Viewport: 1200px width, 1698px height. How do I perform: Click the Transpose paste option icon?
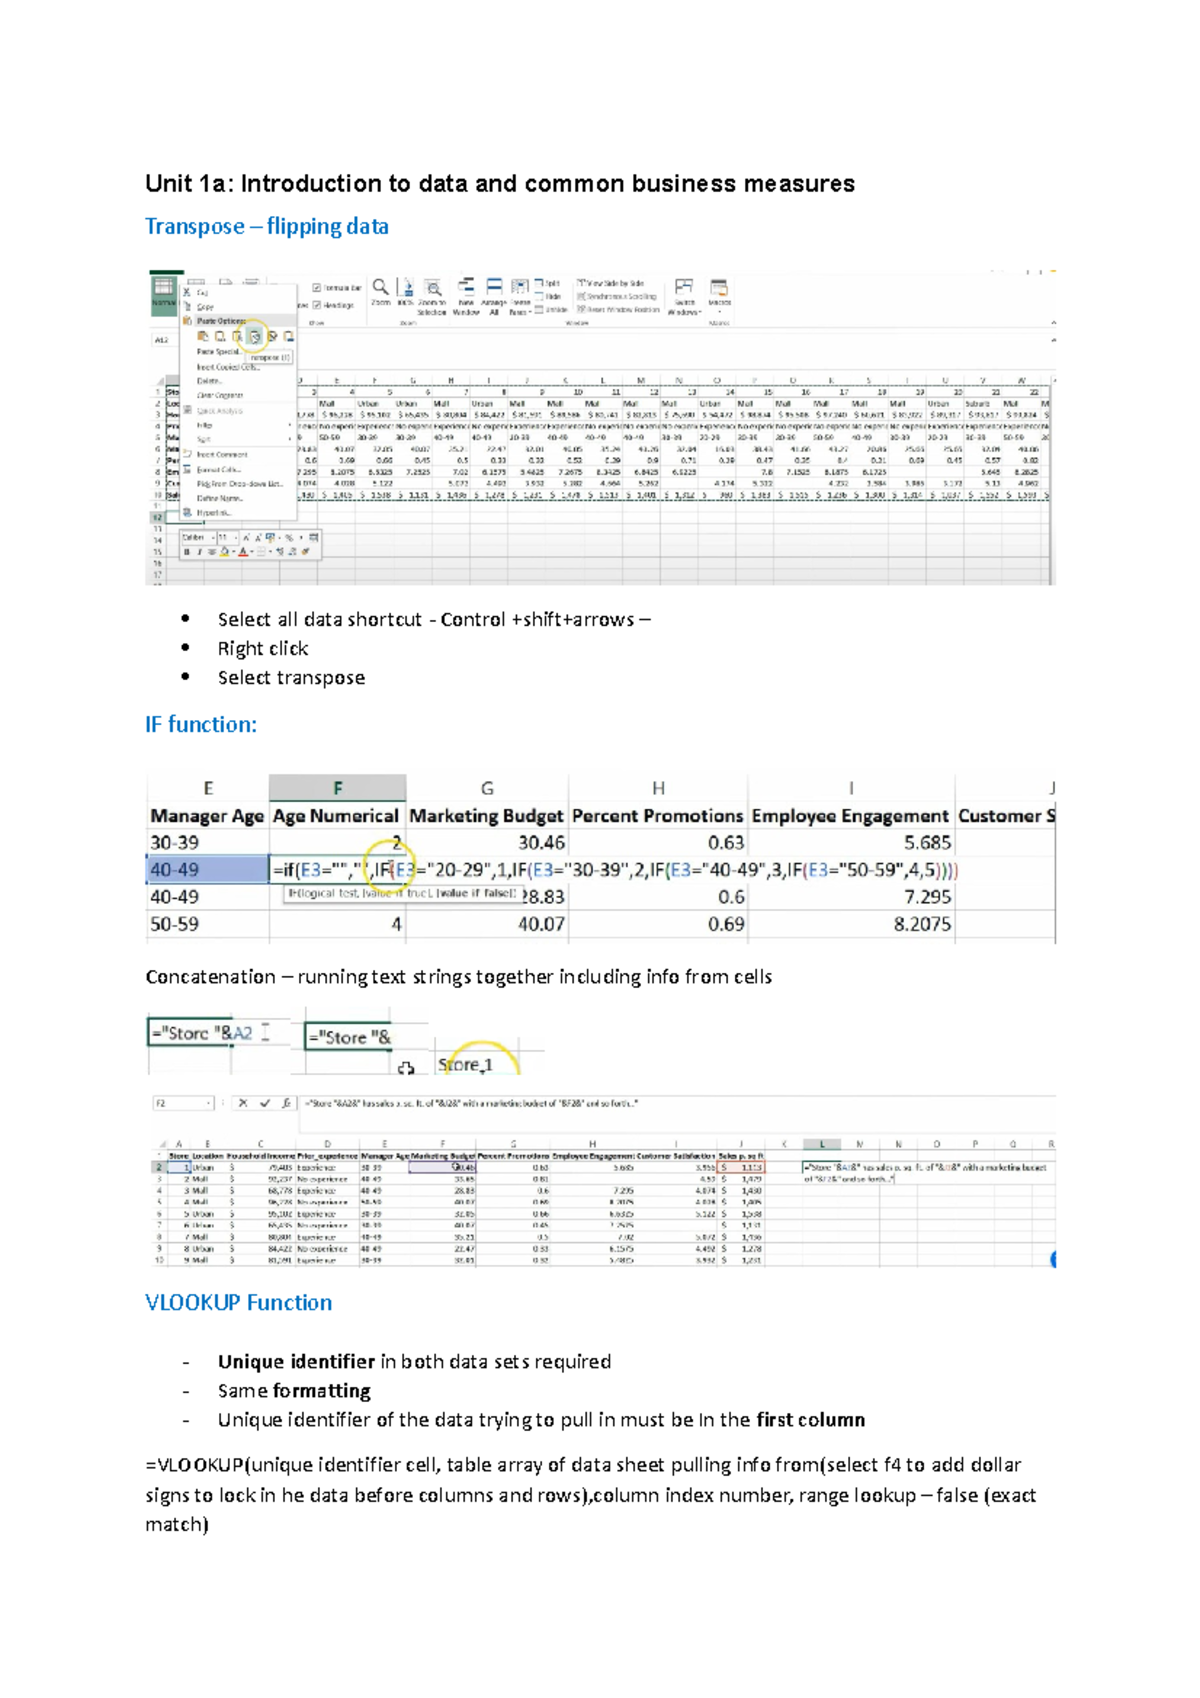[x=255, y=337]
